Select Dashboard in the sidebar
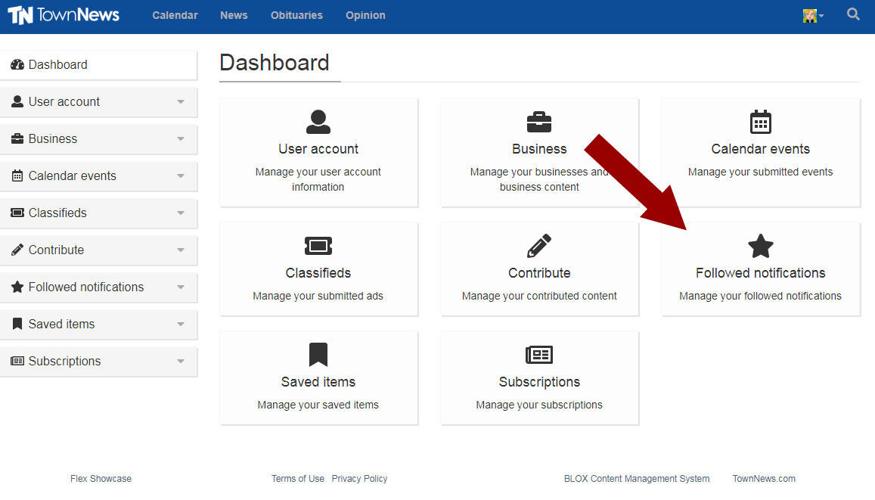This screenshot has width=875, height=500. (99, 65)
